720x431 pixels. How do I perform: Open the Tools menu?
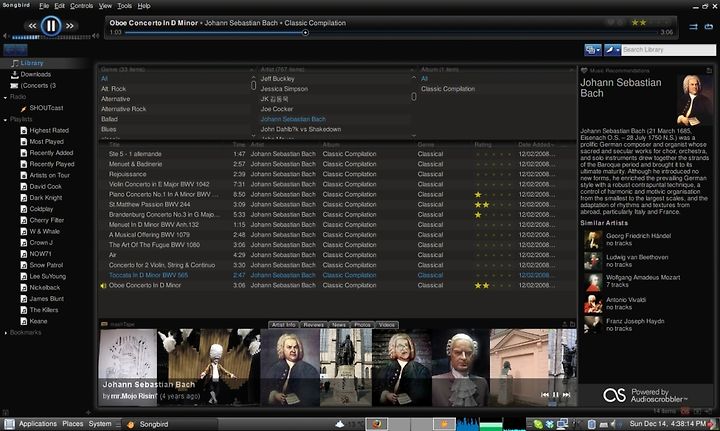coord(124,6)
